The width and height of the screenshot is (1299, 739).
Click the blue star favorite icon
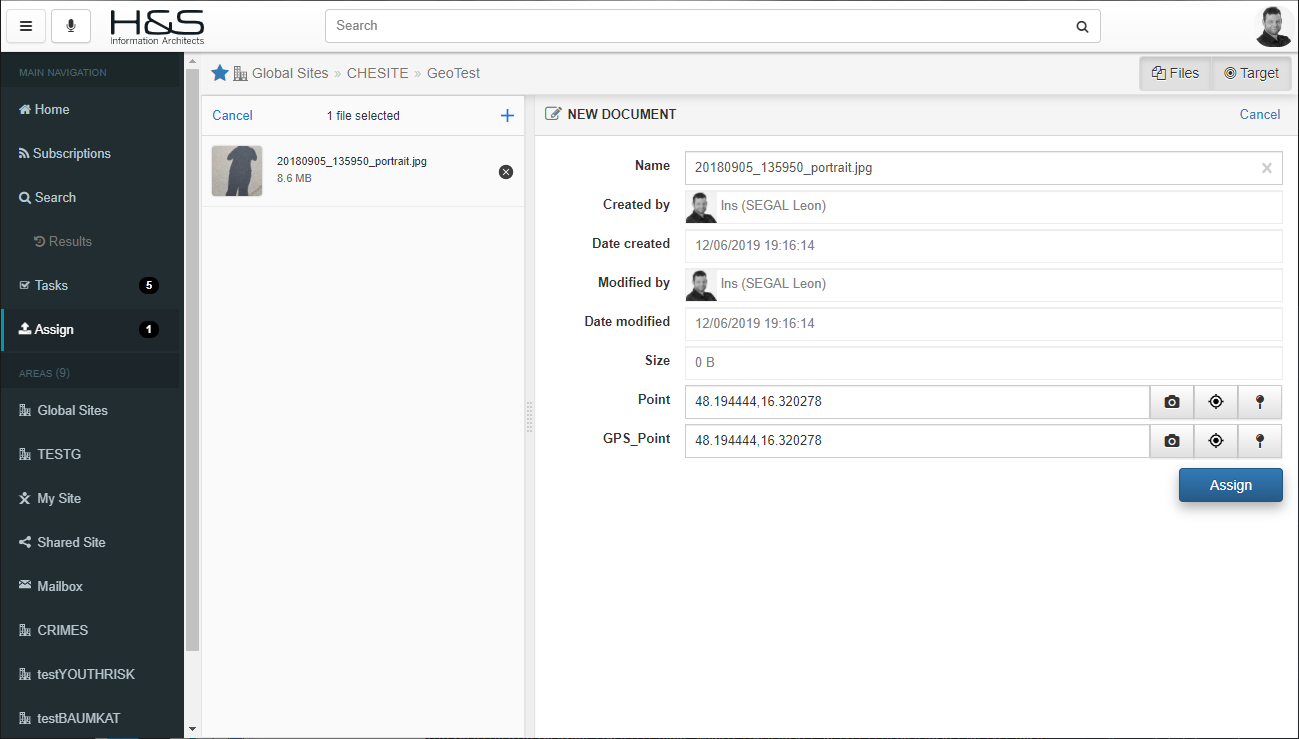[220, 73]
